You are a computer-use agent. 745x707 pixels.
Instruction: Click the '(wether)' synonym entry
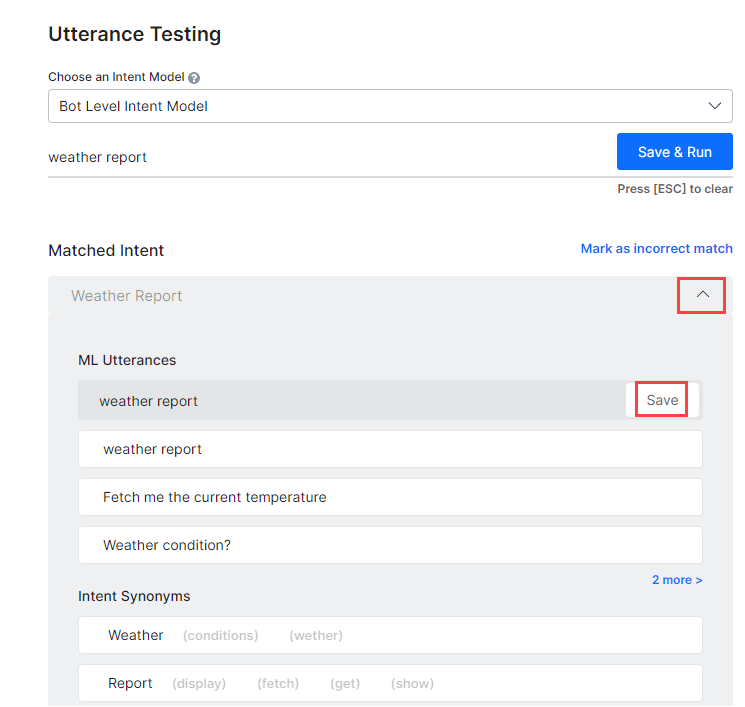pyautogui.click(x=316, y=635)
